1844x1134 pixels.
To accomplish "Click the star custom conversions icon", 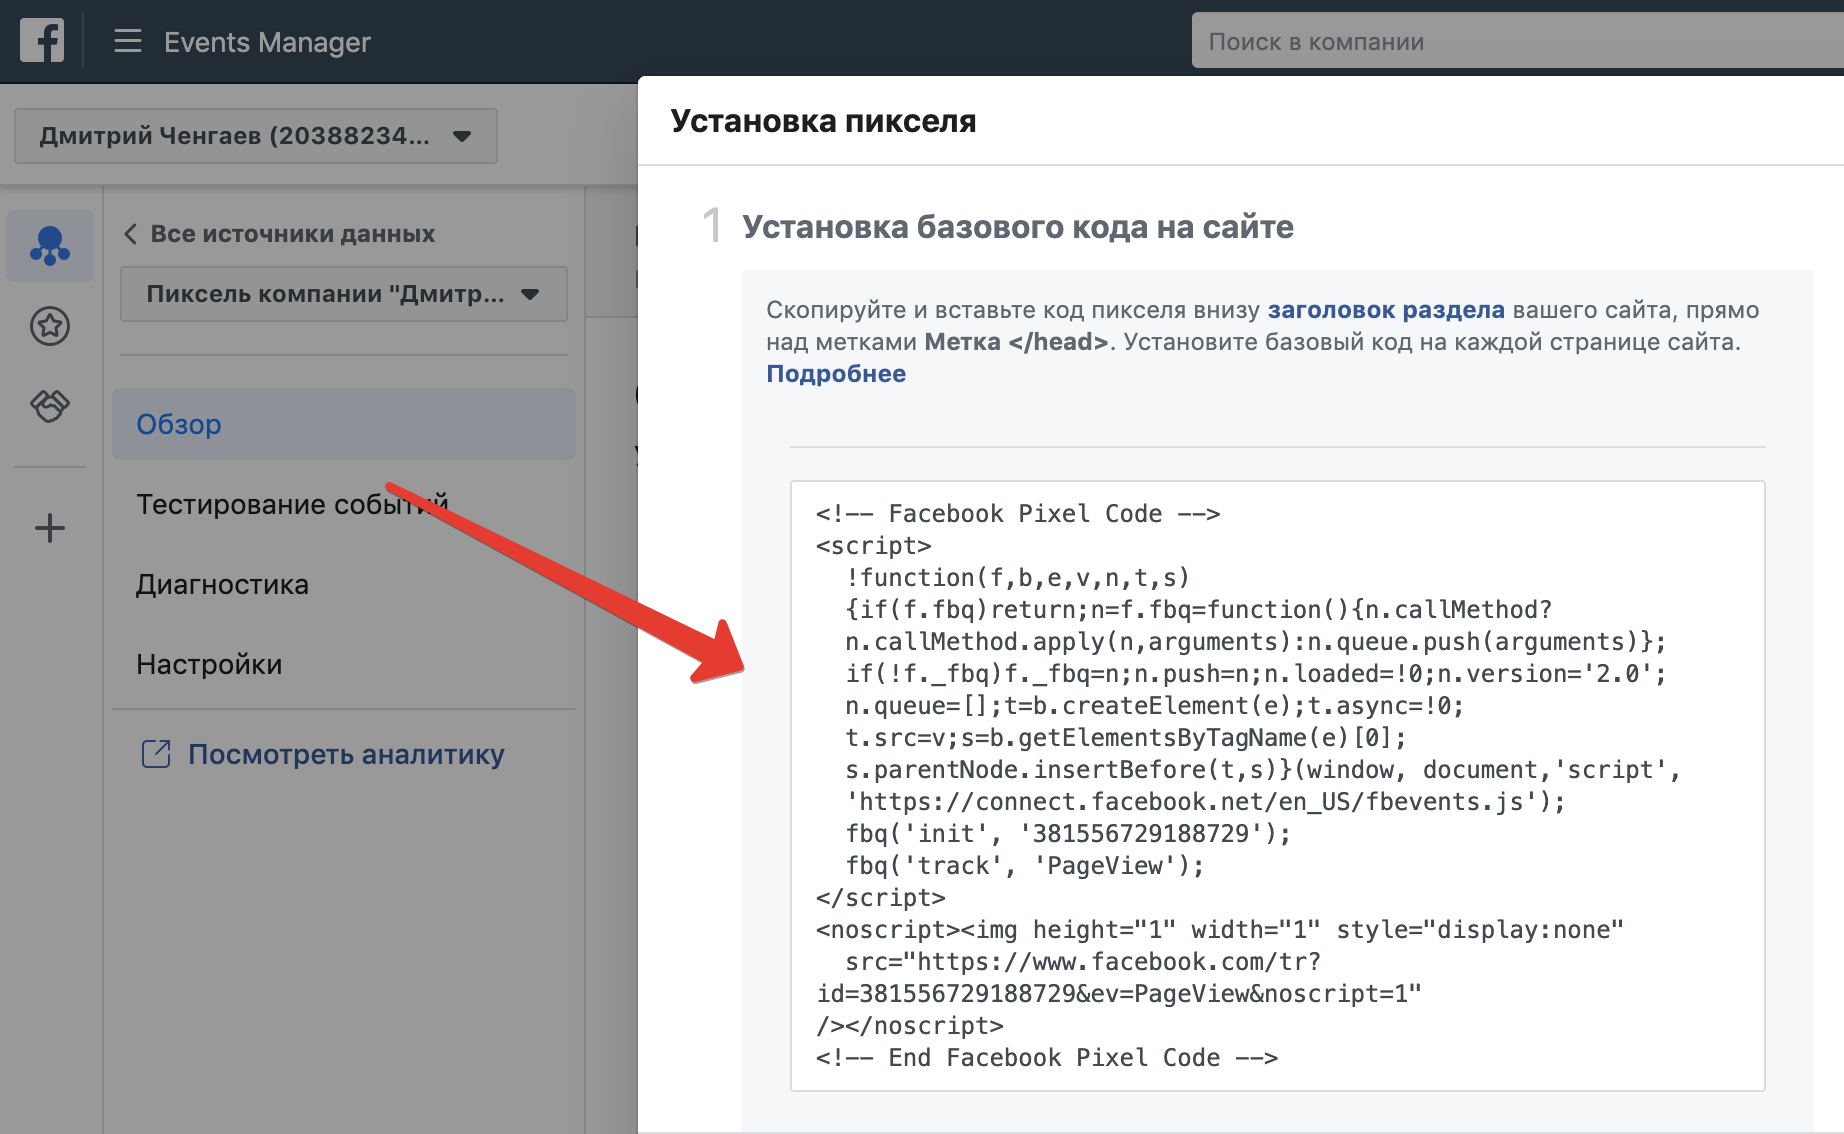I will coord(50,326).
